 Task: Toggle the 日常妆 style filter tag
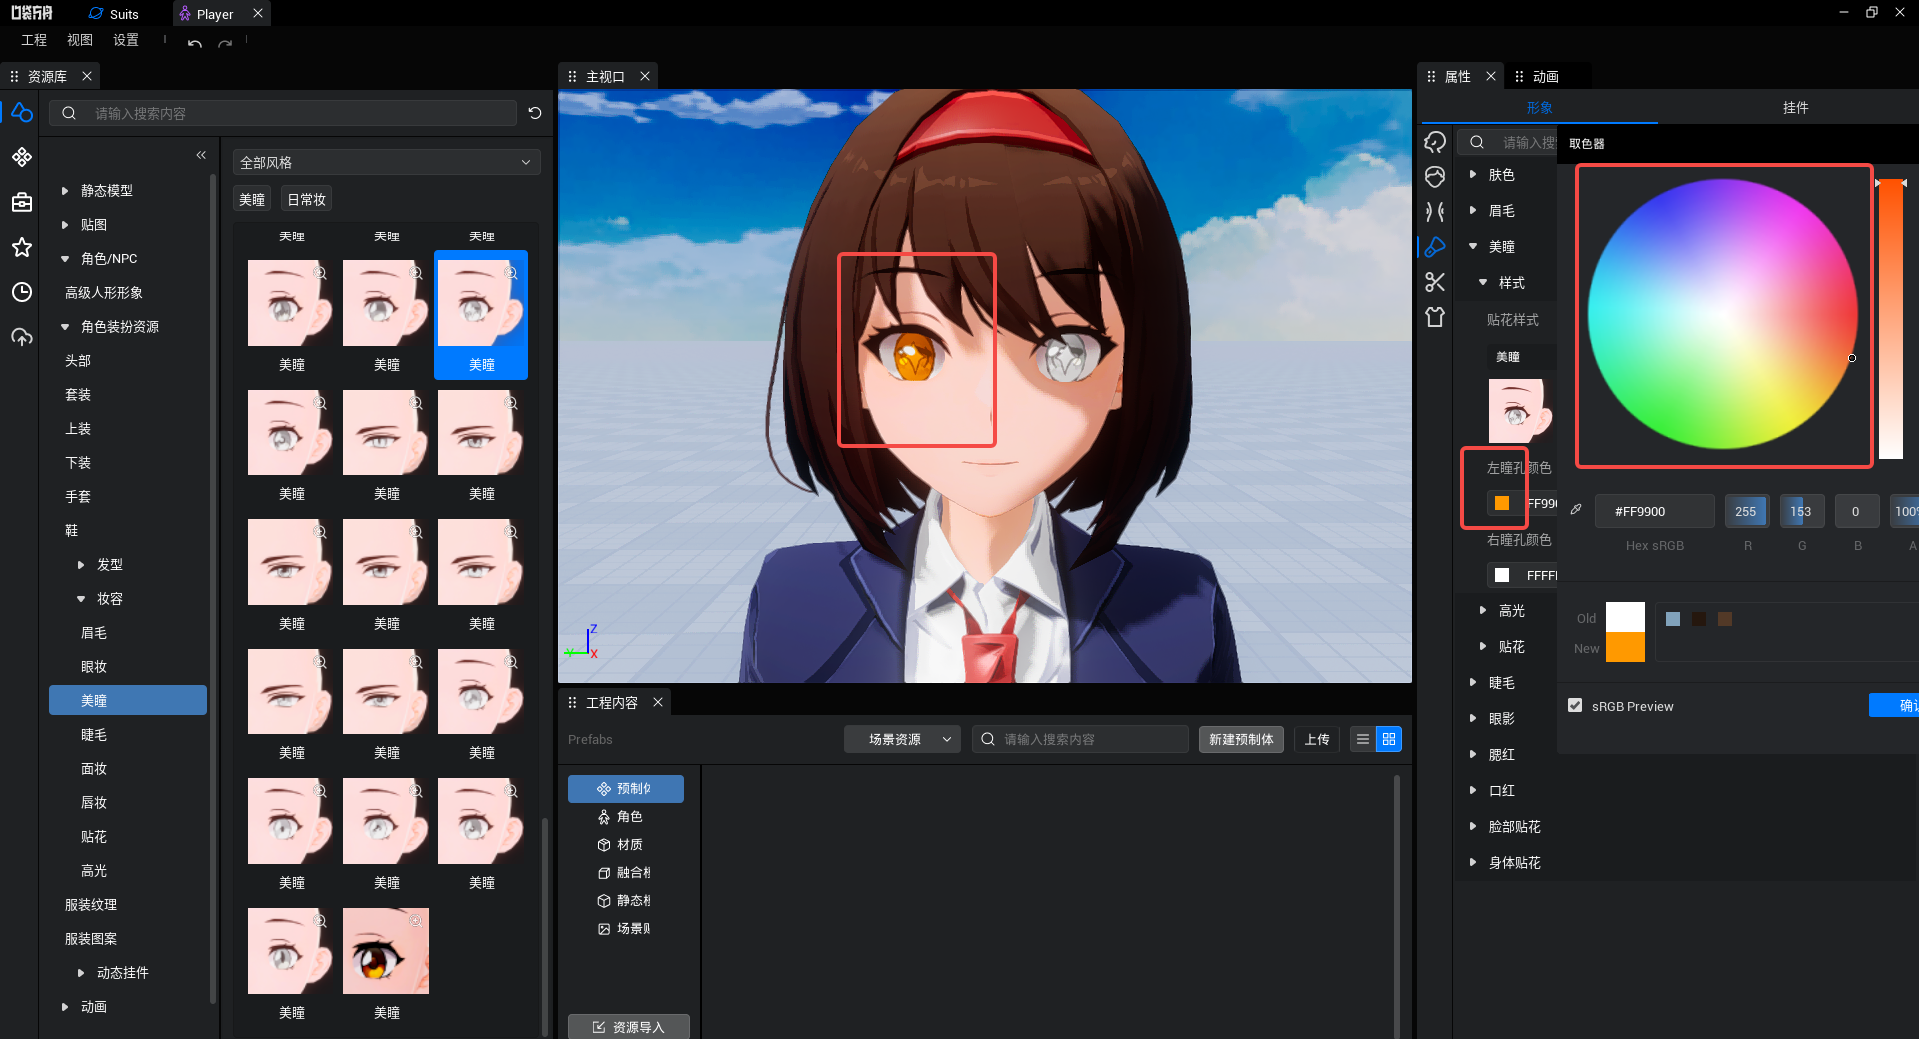pos(307,199)
